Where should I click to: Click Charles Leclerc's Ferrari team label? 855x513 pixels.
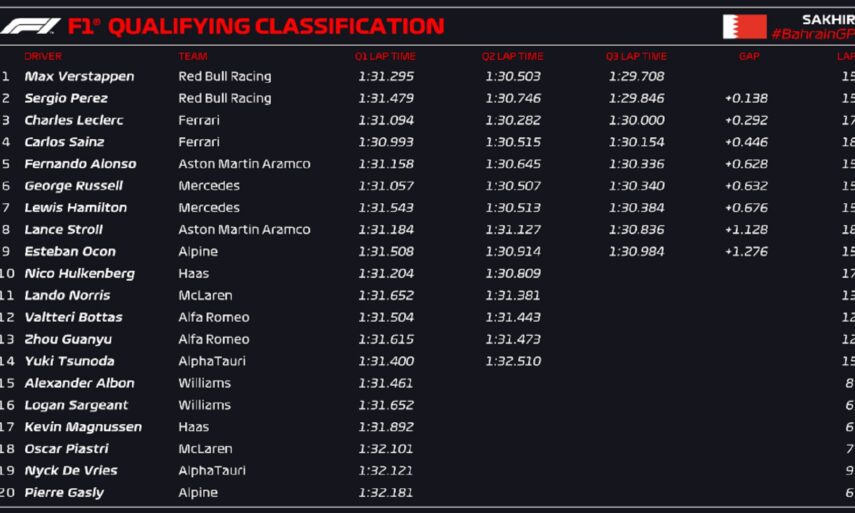point(199,120)
